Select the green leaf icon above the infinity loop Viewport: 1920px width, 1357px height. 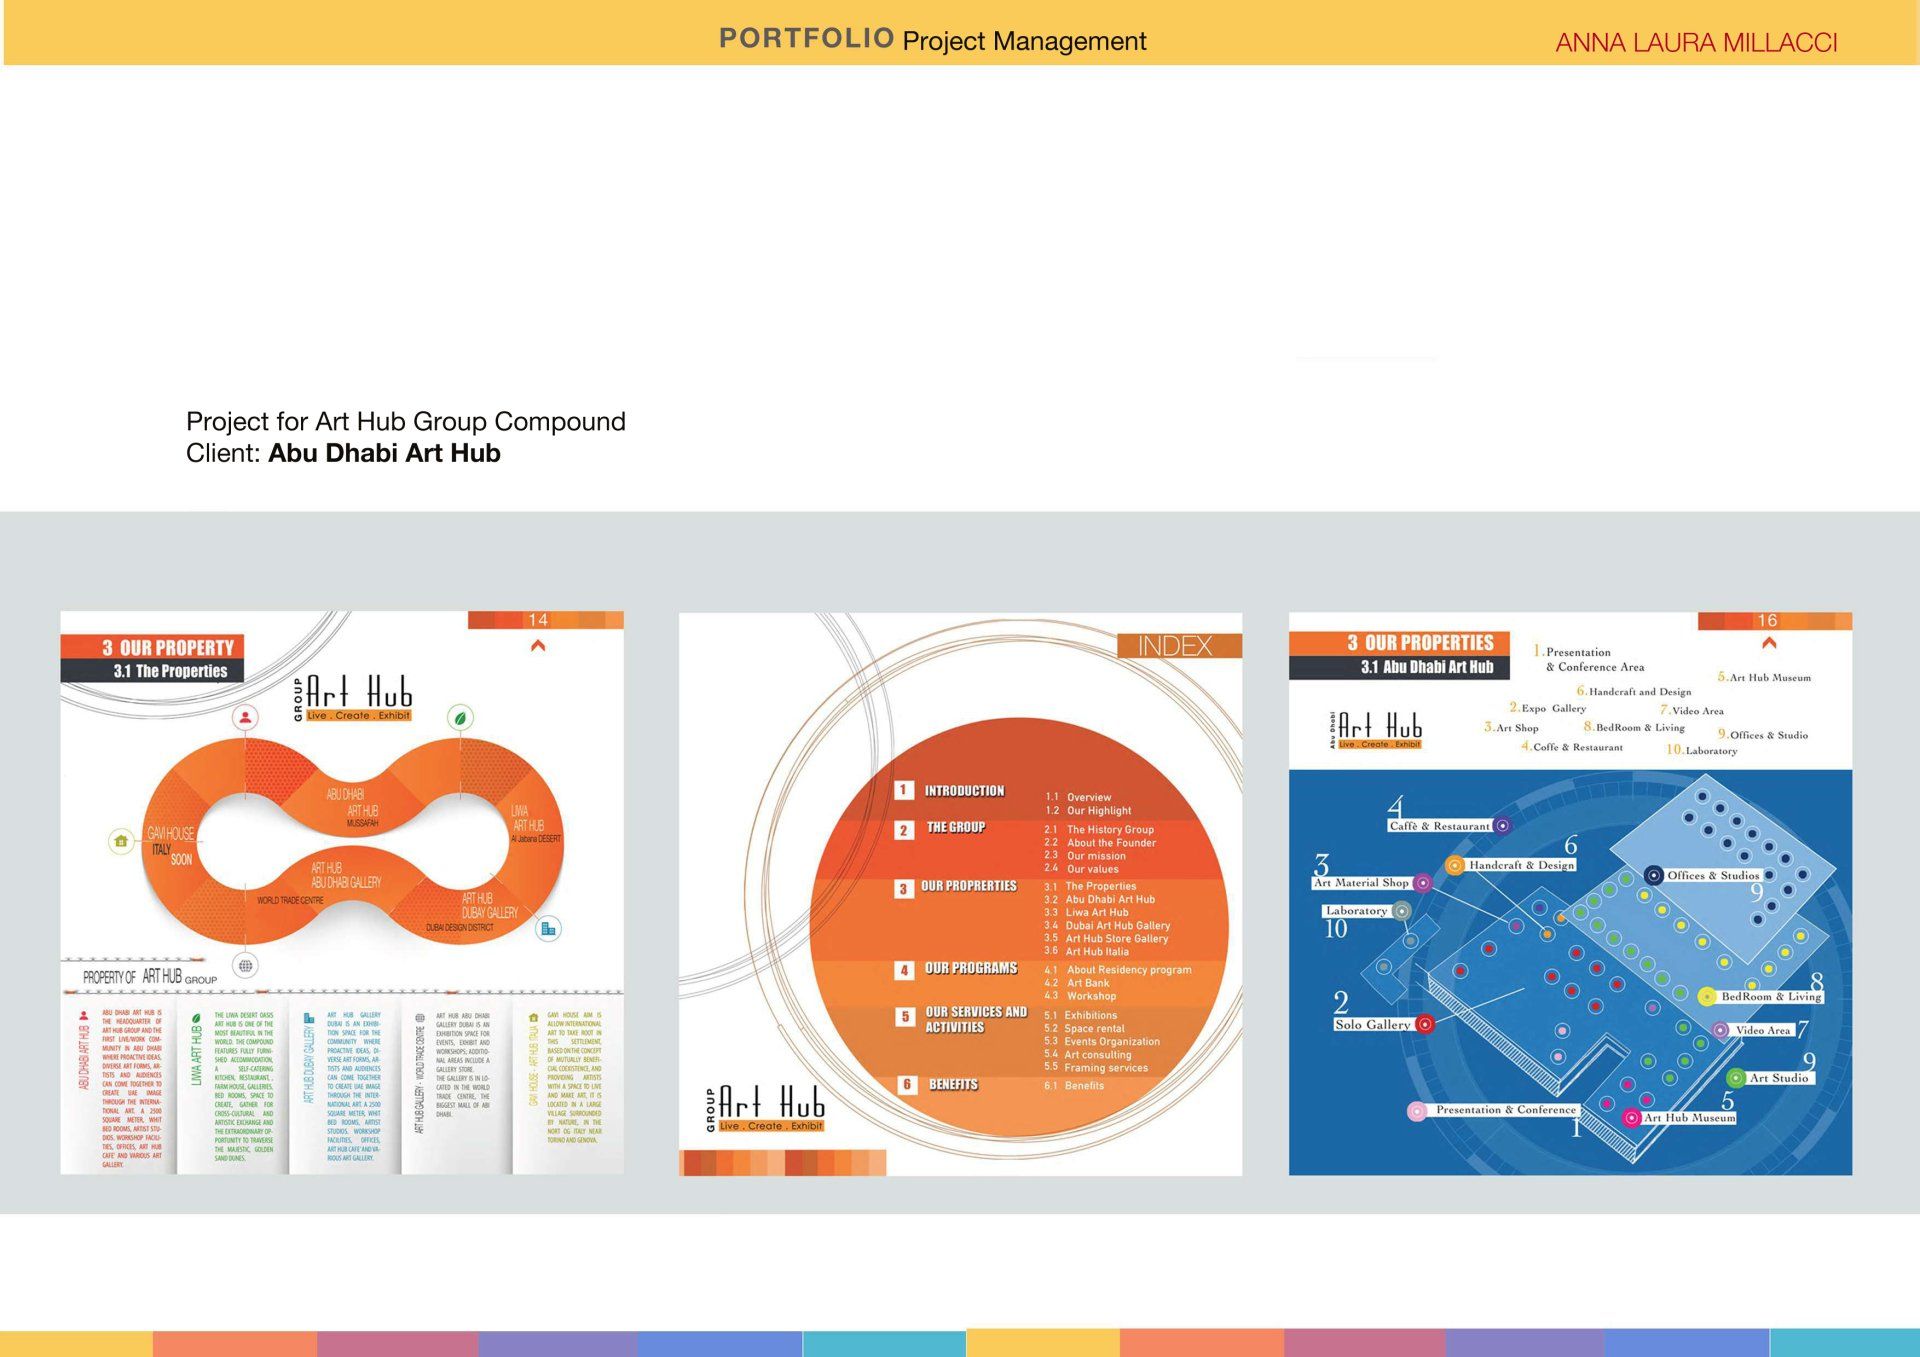[x=460, y=717]
